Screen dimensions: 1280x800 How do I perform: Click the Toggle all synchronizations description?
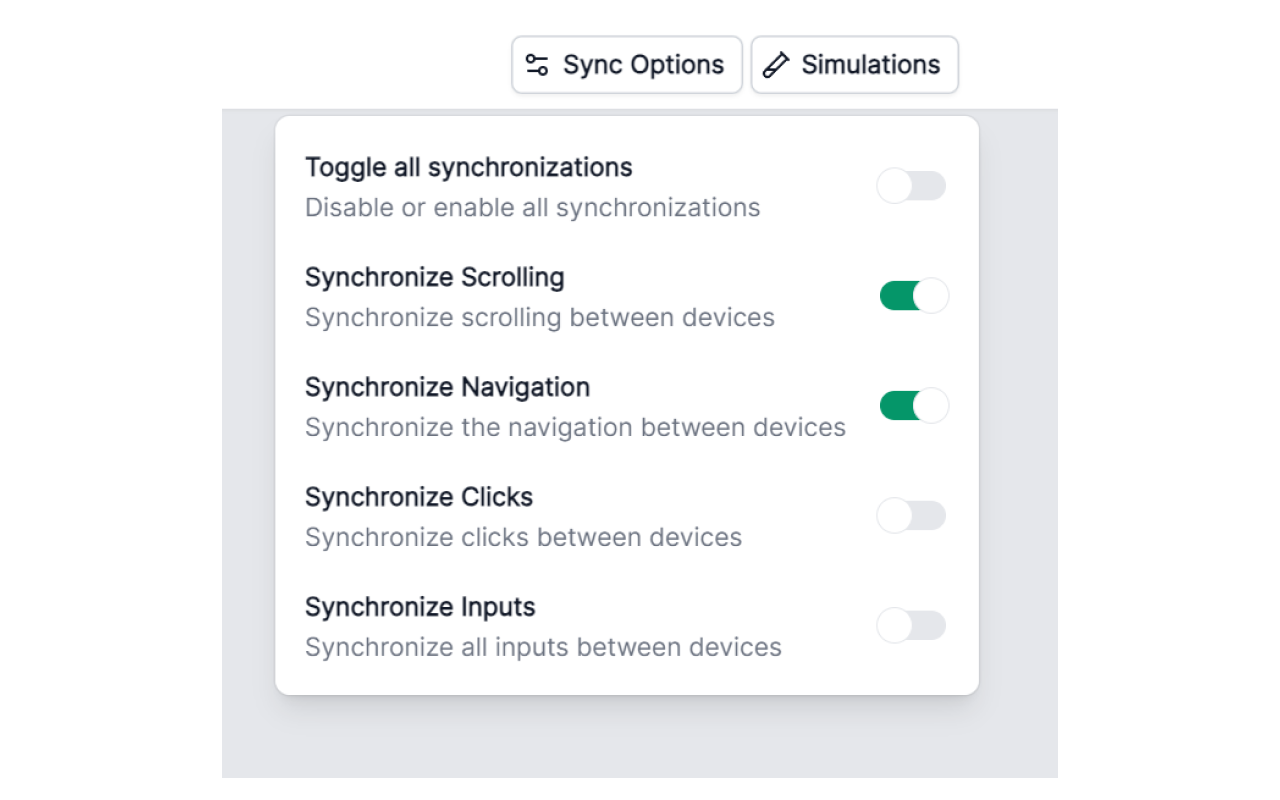533,207
